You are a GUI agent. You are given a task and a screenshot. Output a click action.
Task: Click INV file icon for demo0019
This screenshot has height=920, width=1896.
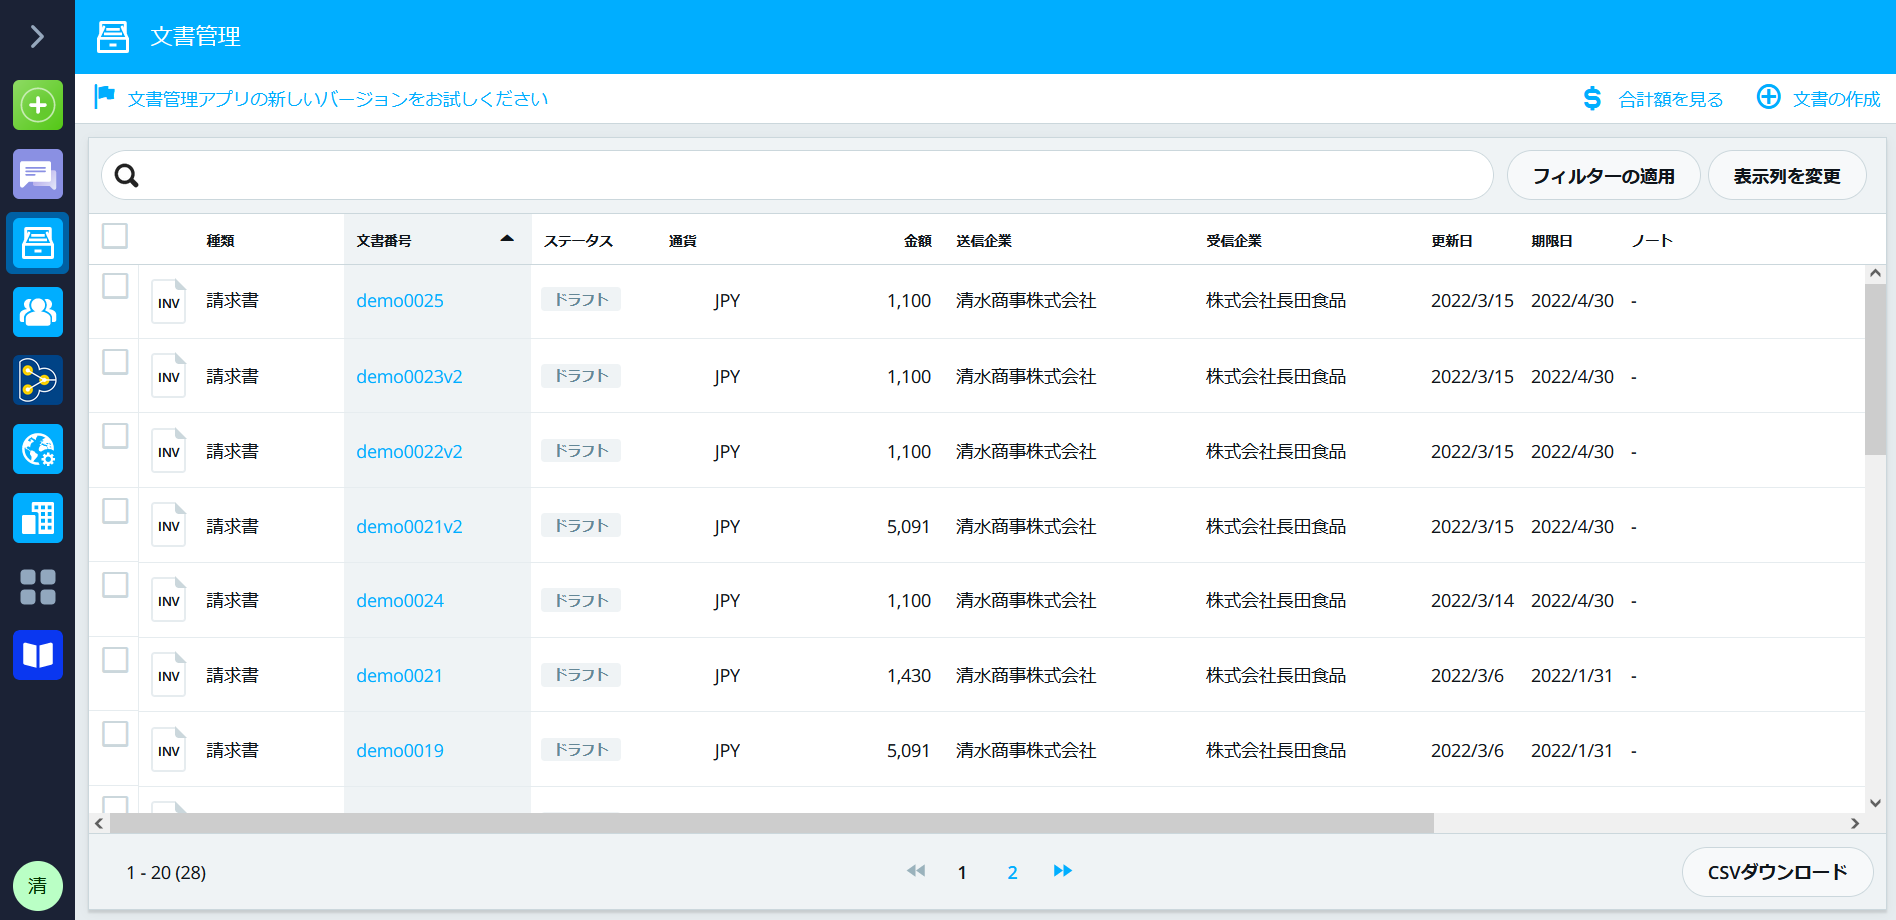pyautogui.click(x=169, y=750)
